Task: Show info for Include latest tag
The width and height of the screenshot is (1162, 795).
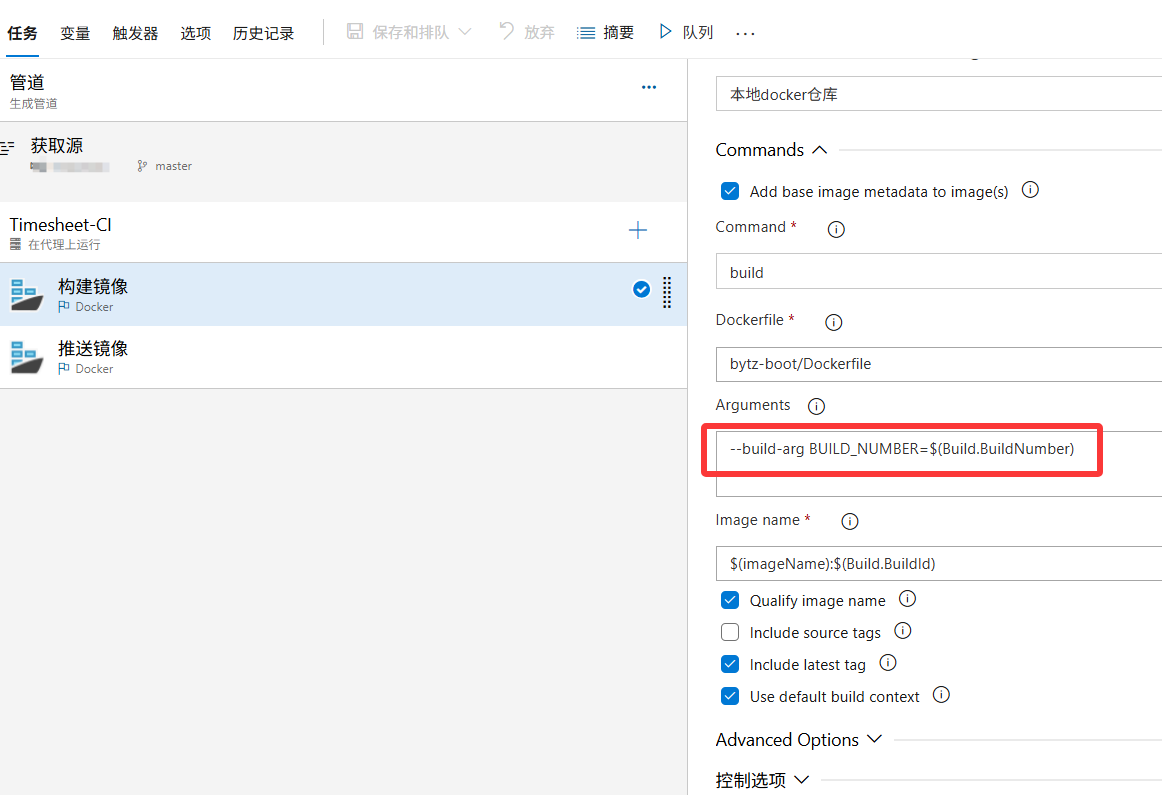Action: tap(888, 662)
